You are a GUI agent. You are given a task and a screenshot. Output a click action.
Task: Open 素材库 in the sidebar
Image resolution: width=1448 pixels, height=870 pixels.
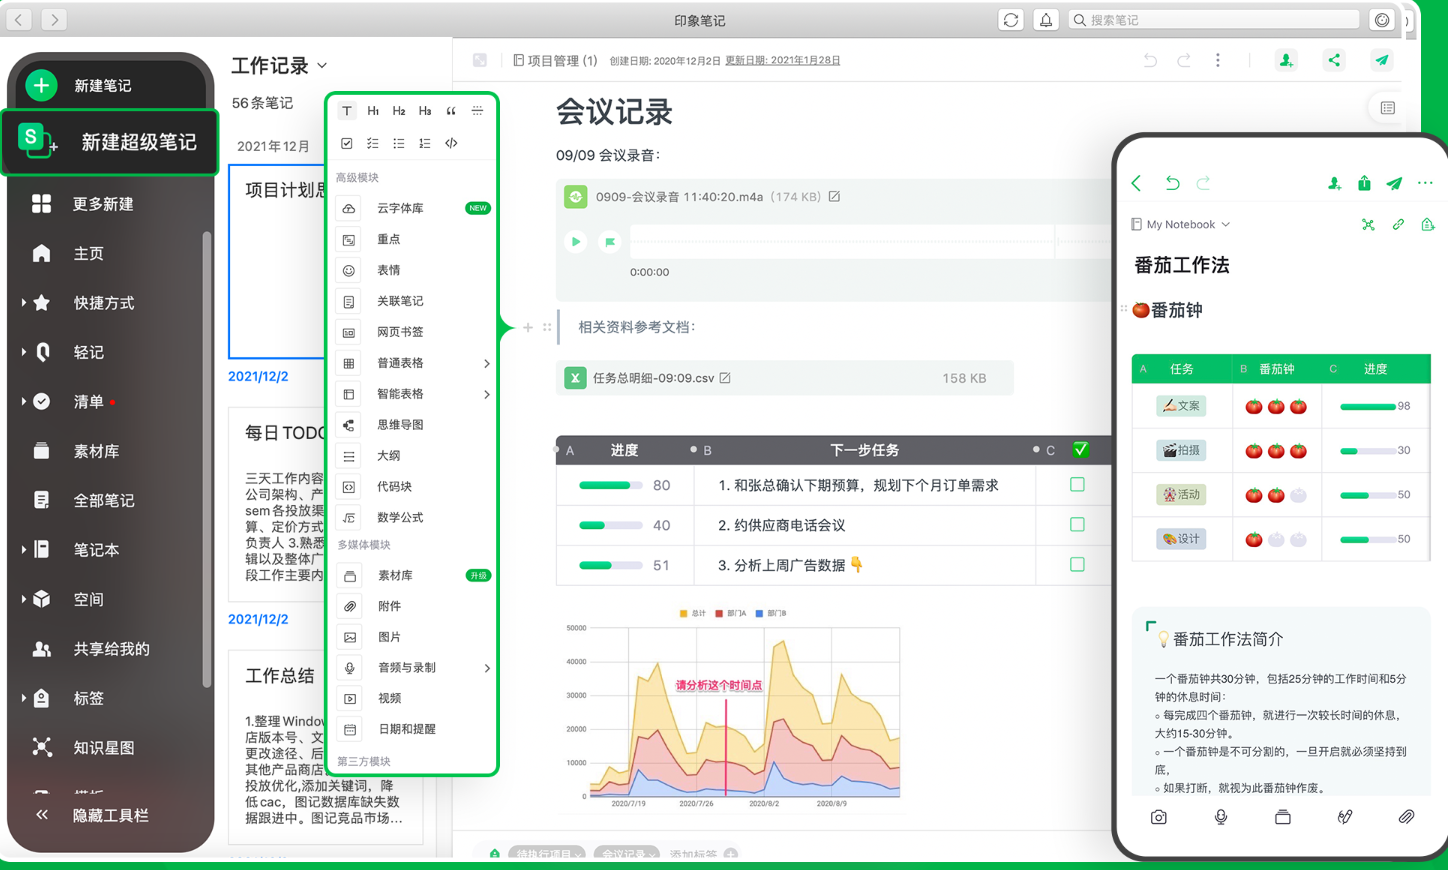tap(76, 452)
